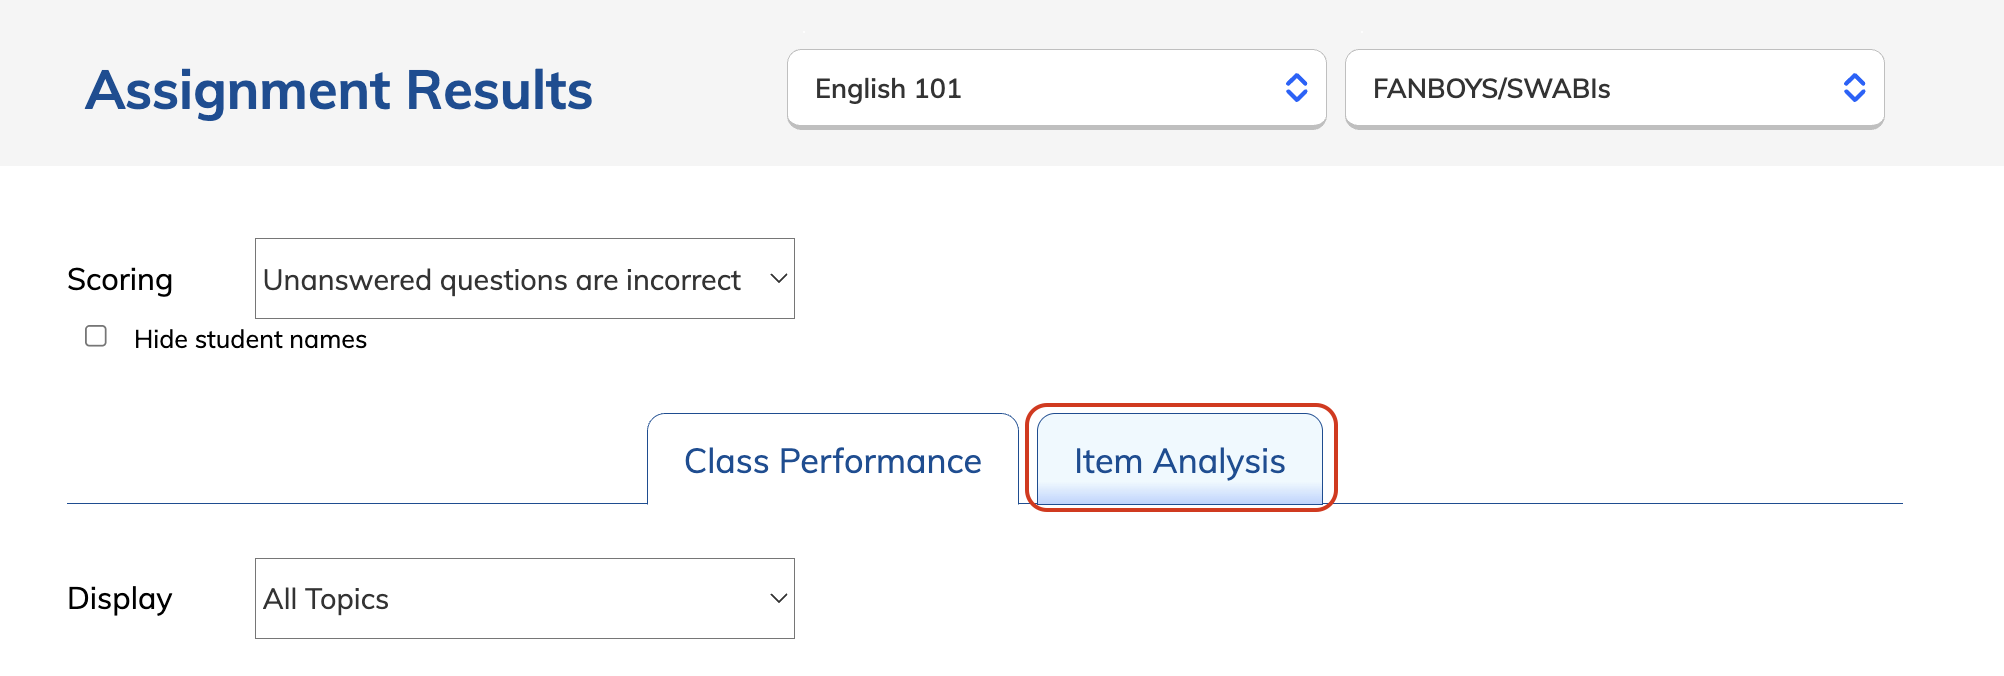
Task: Click the All Topics dropdown's chevron indicator
Action: click(777, 598)
